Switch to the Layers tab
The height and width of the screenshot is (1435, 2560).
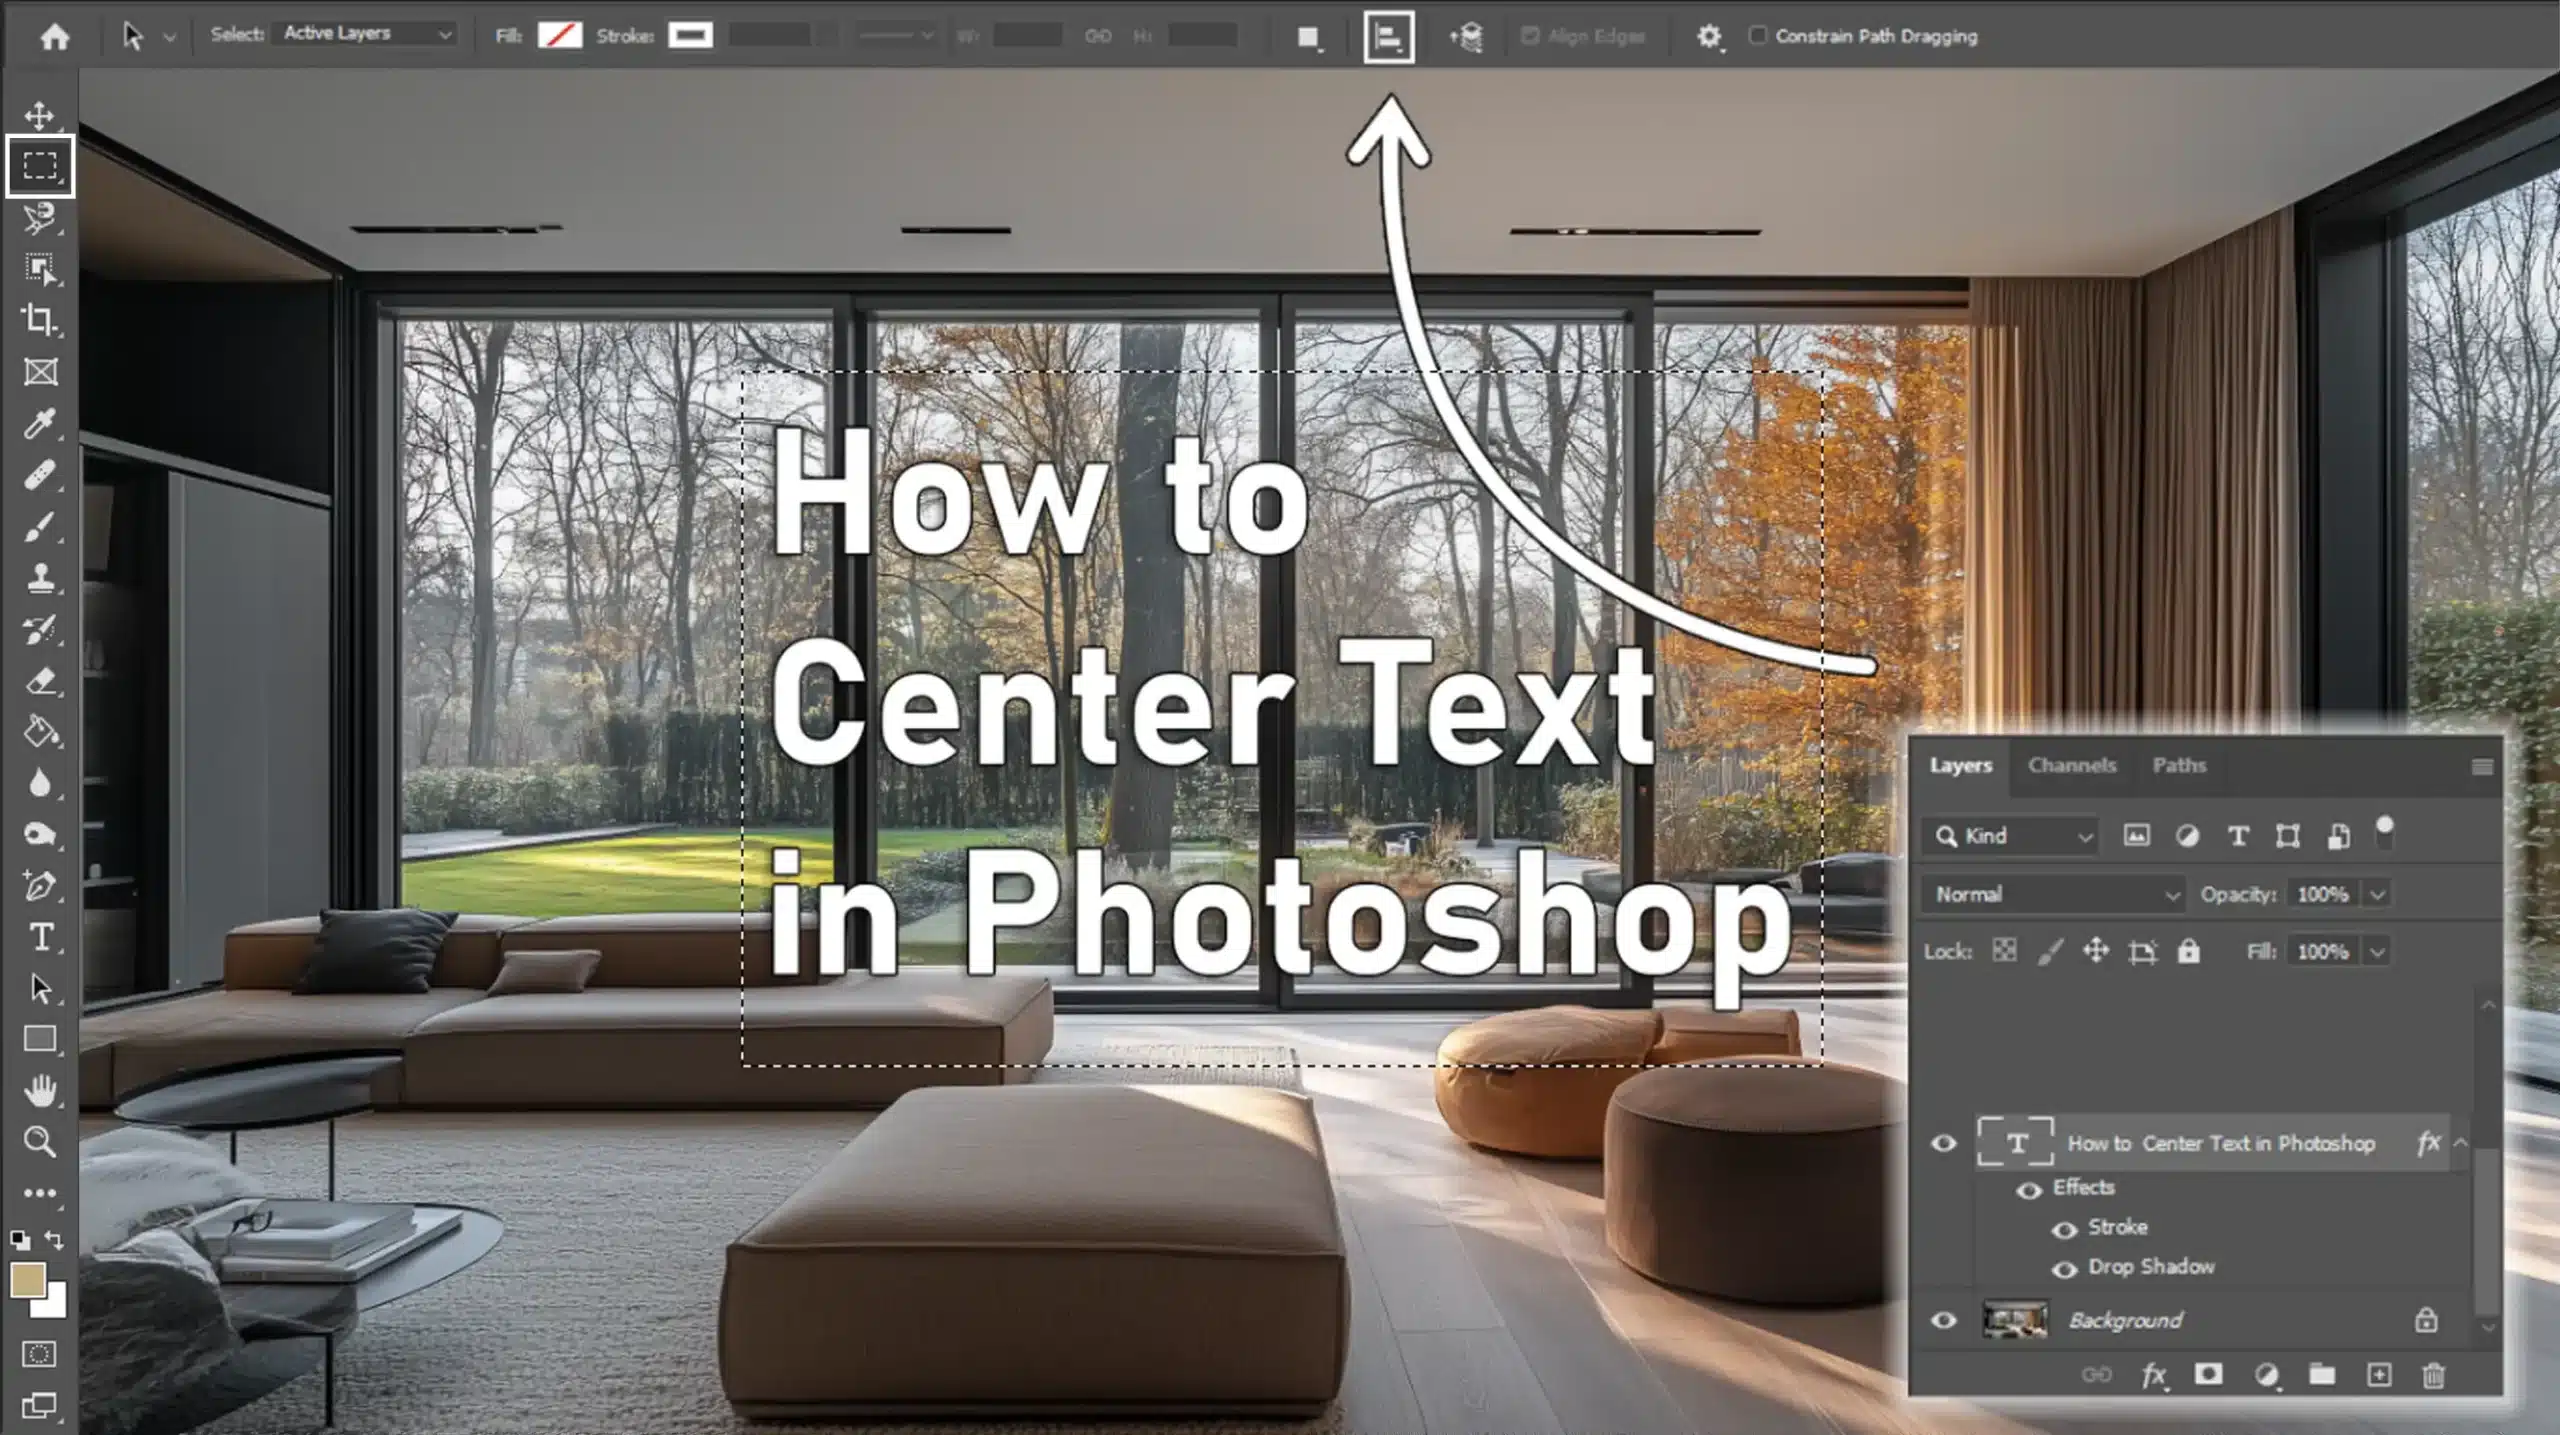[1960, 765]
